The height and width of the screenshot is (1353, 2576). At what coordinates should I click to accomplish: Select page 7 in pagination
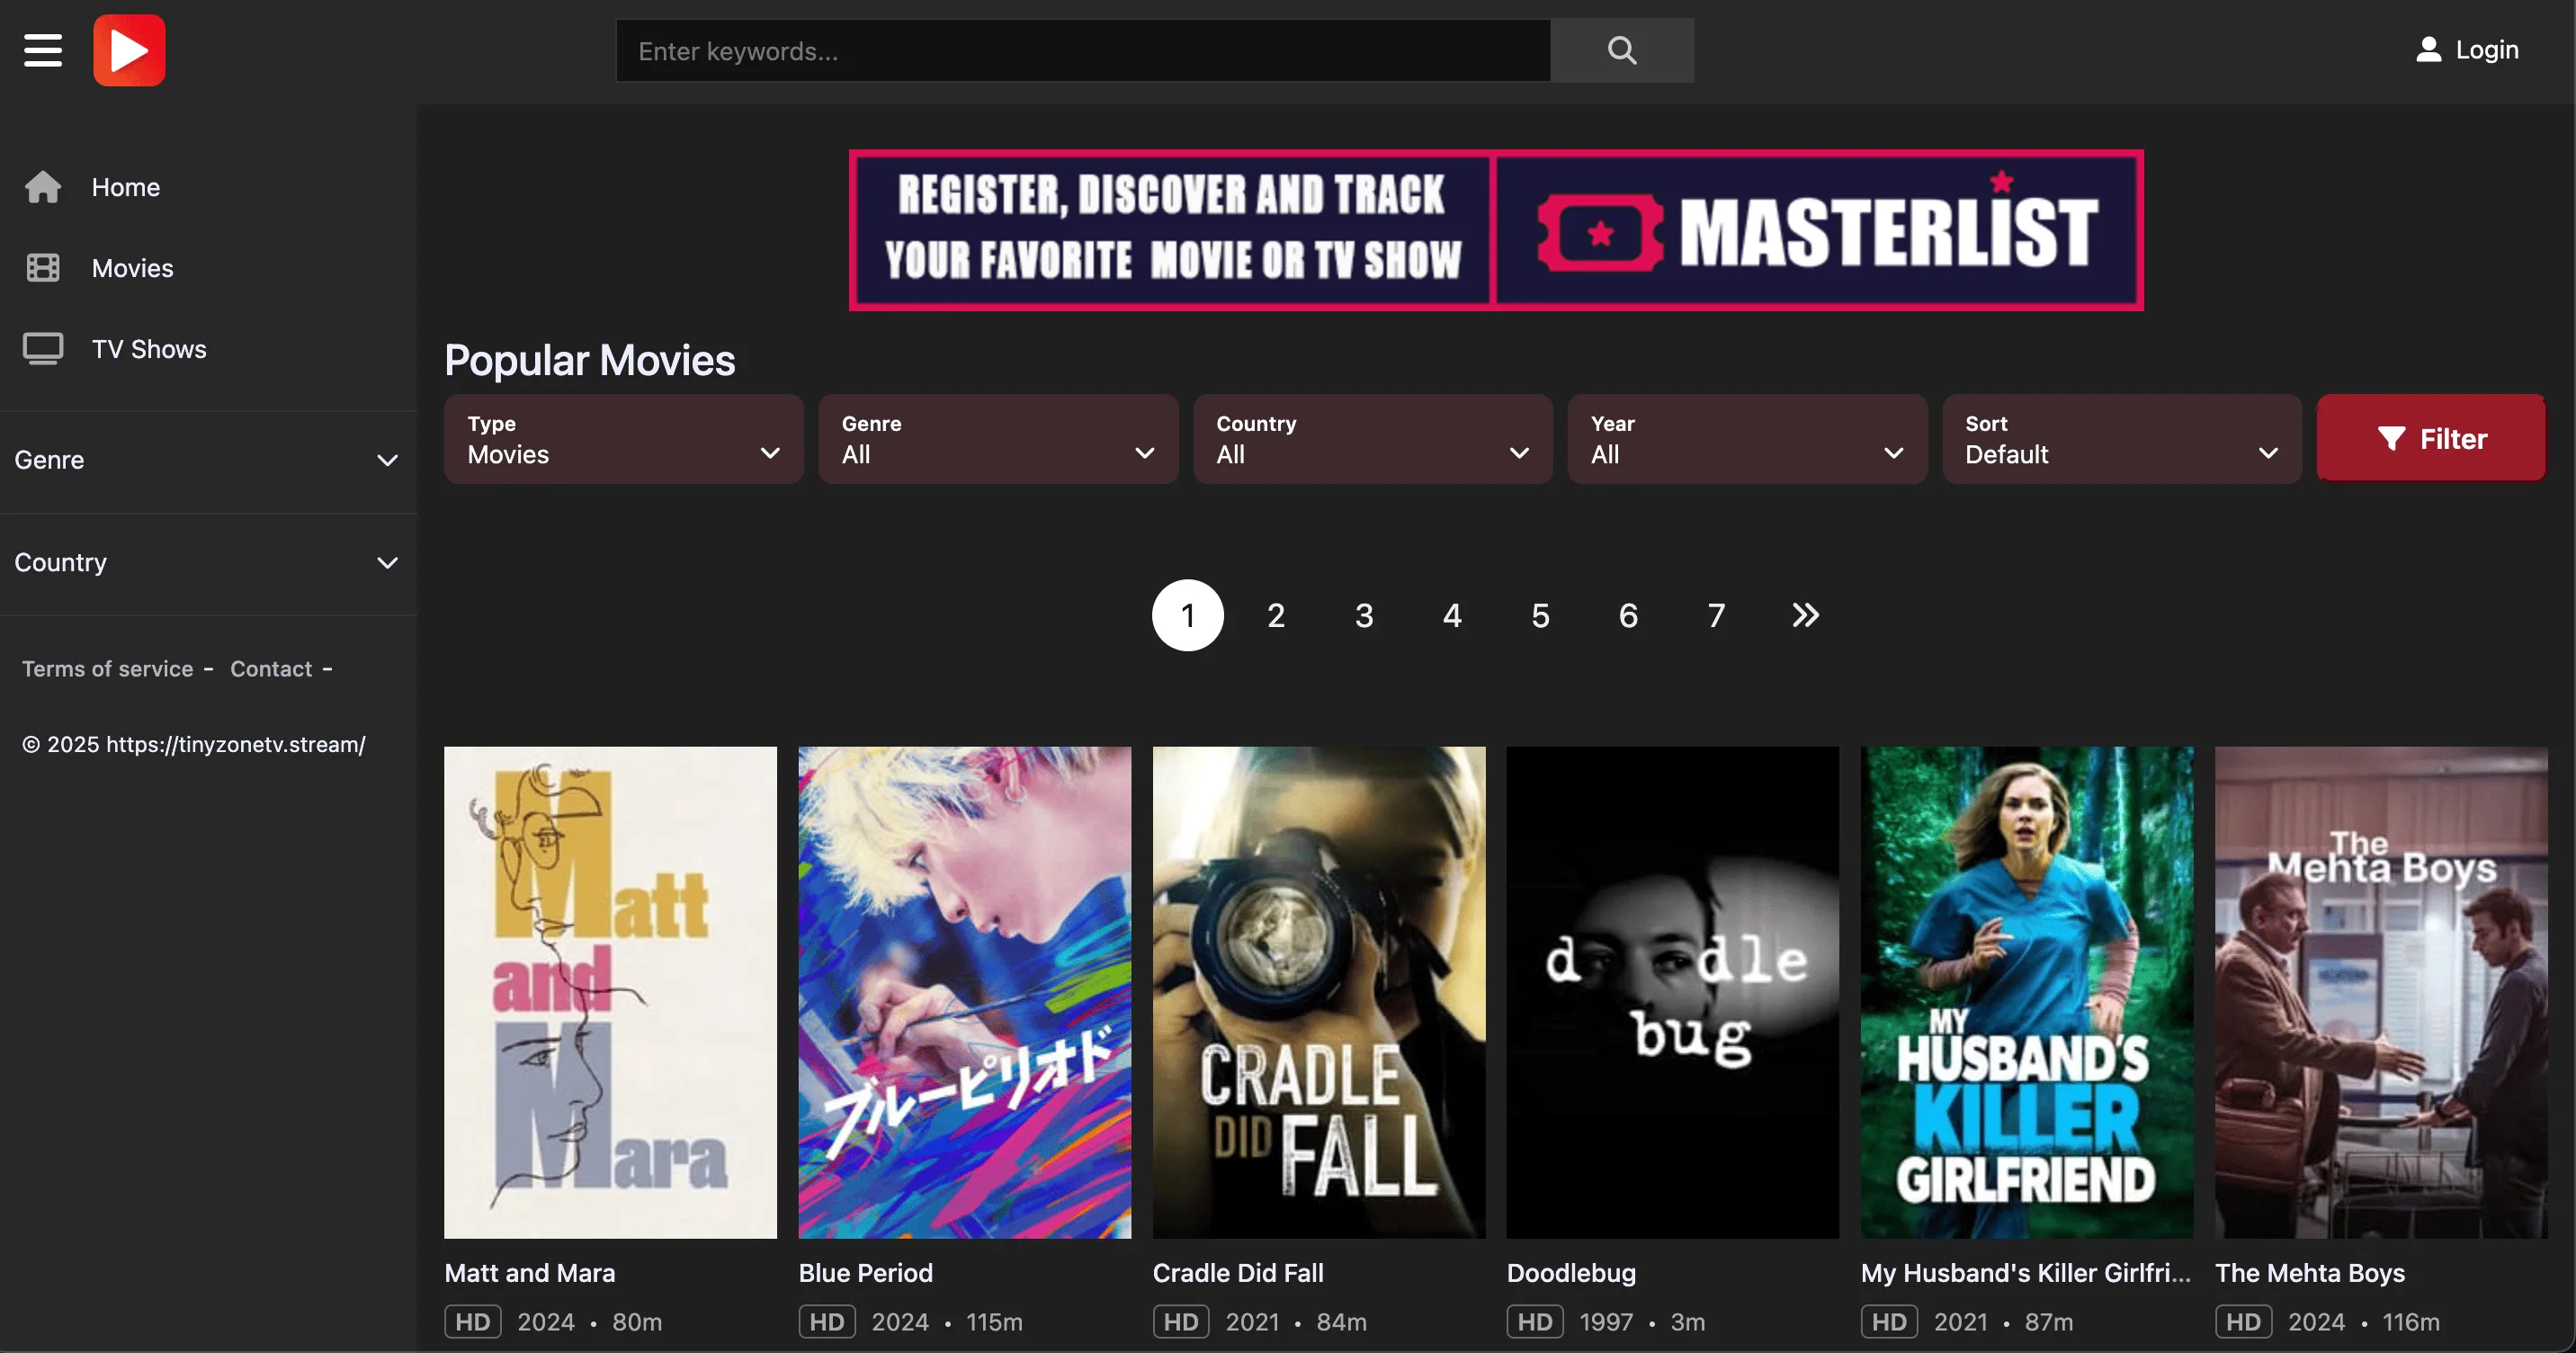tap(1716, 615)
